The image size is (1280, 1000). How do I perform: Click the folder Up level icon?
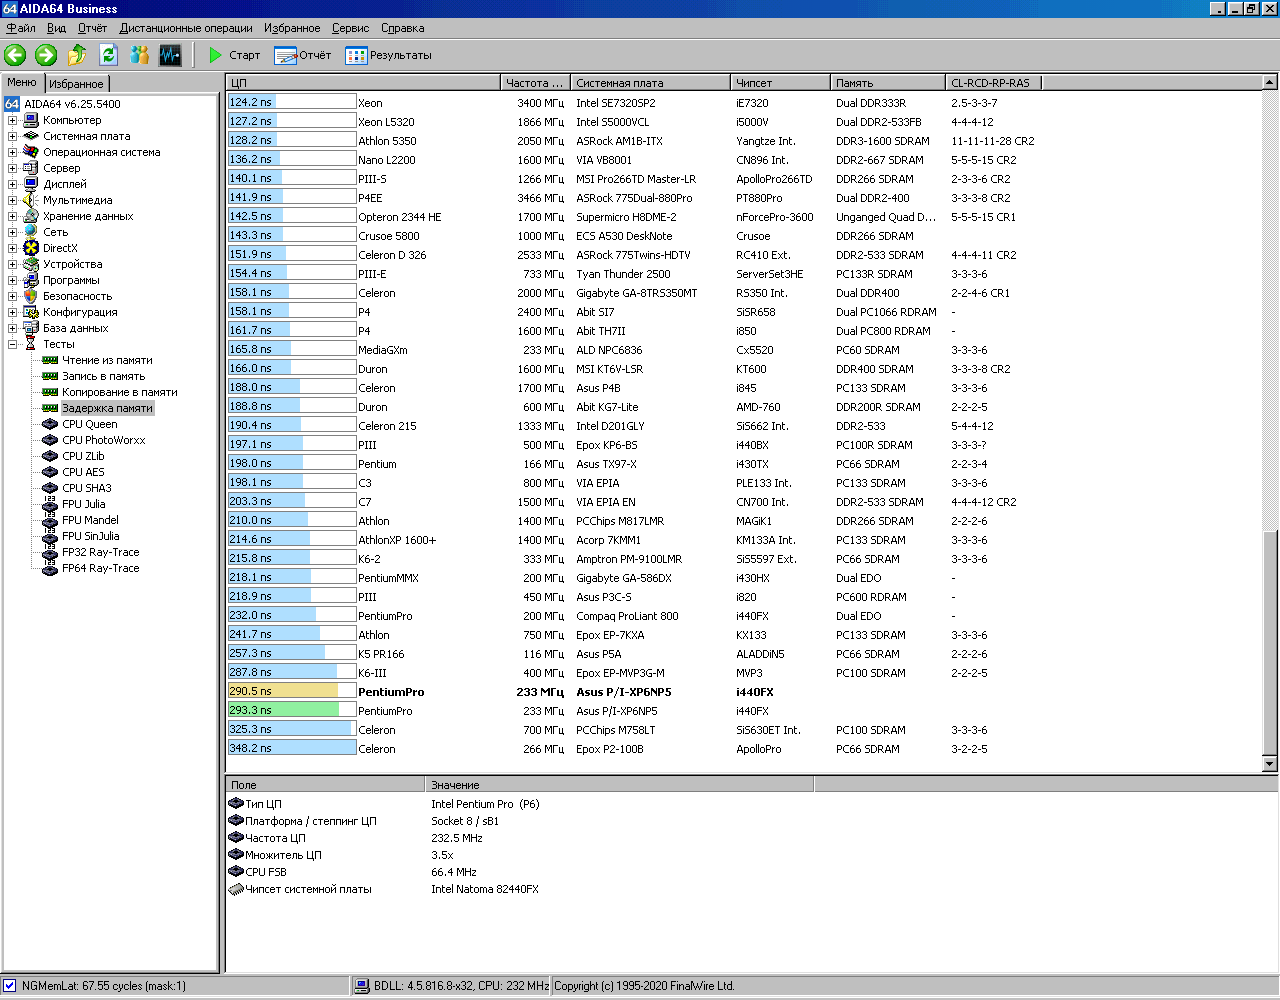pyautogui.click(x=77, y=55)
